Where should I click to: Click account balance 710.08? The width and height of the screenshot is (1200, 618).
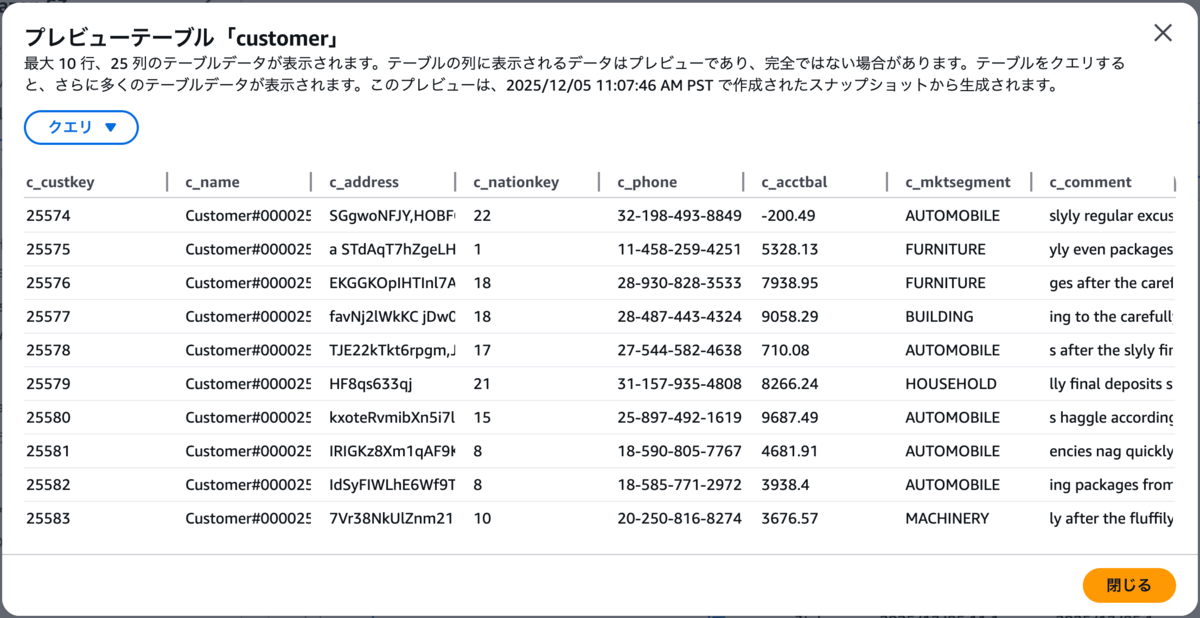[786, 350]
